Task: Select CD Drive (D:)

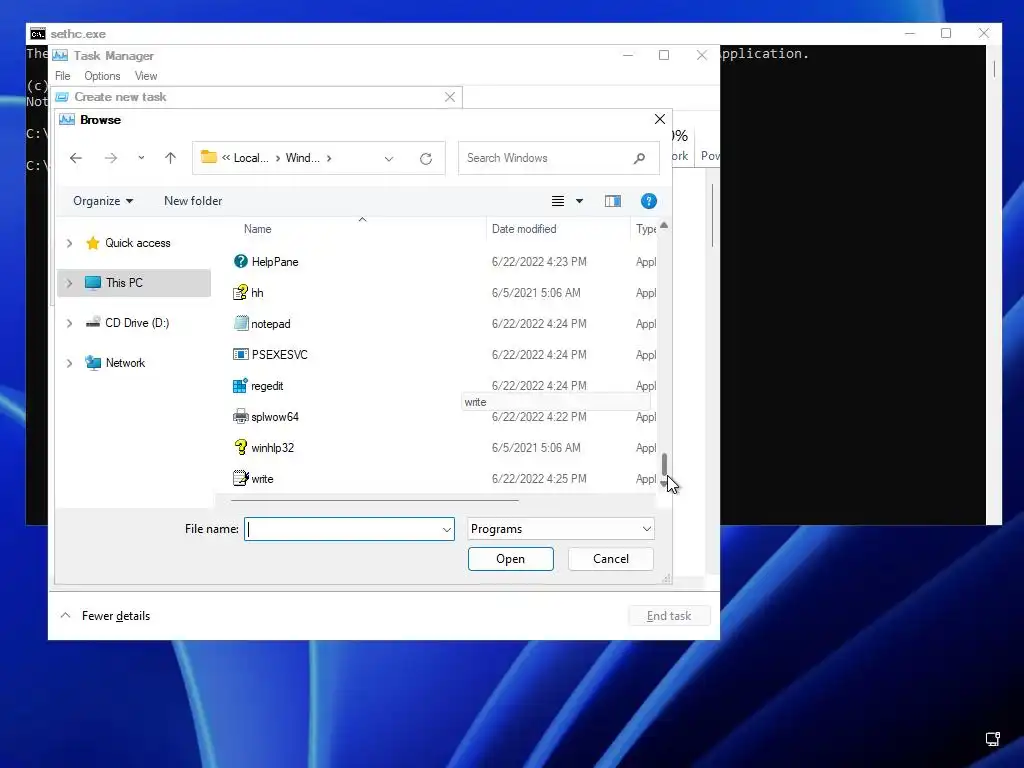Action: [x=137, y=323]
